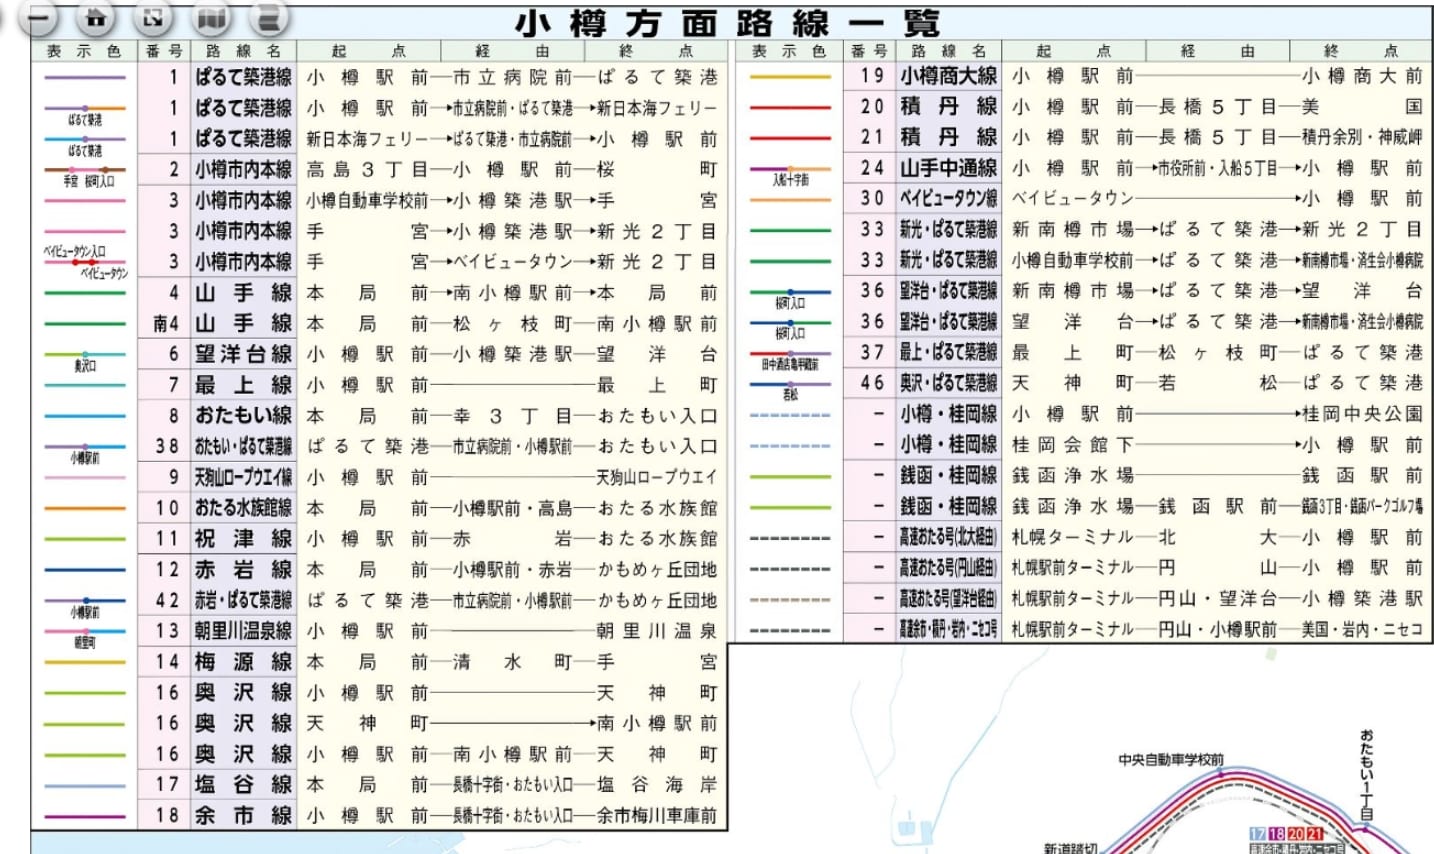Screen dimensions: 1434x854
Task: Select terminus '銭函駅前' of 銭函・桂岡線
Action: (x=1362, y=476)
